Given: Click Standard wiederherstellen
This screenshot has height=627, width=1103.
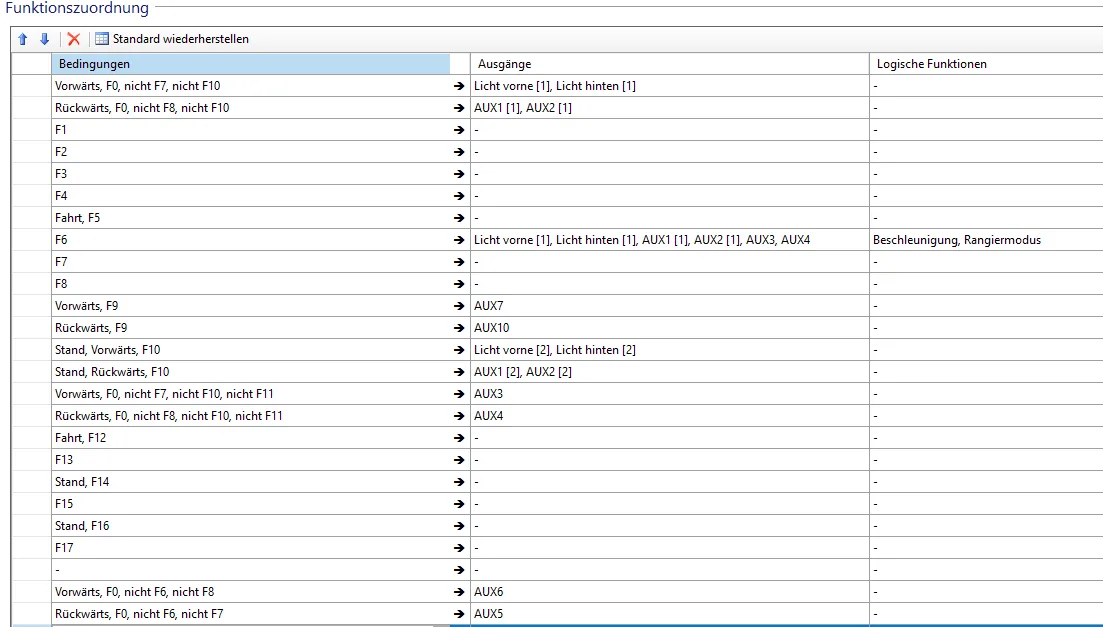Looking at the screenshot, I should coord(181,39).
